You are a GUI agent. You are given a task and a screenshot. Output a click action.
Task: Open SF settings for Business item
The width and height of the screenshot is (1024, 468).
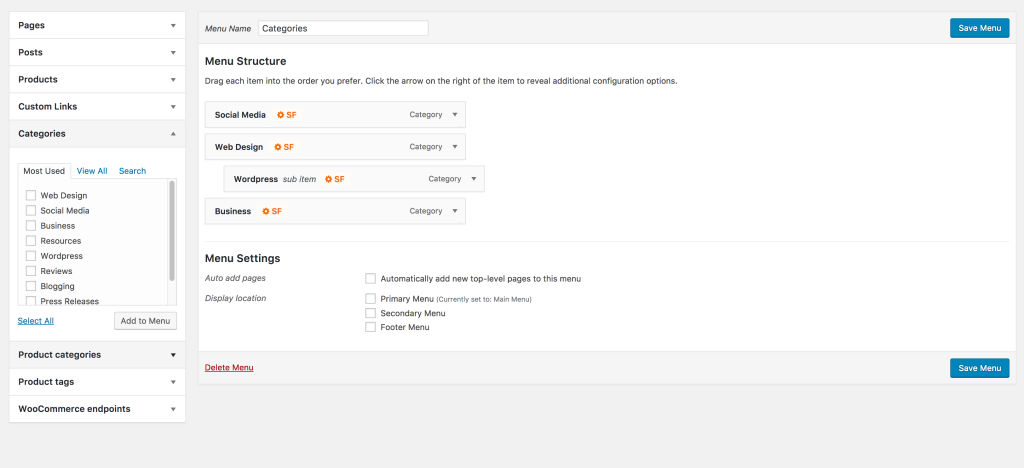coord(272,211)
